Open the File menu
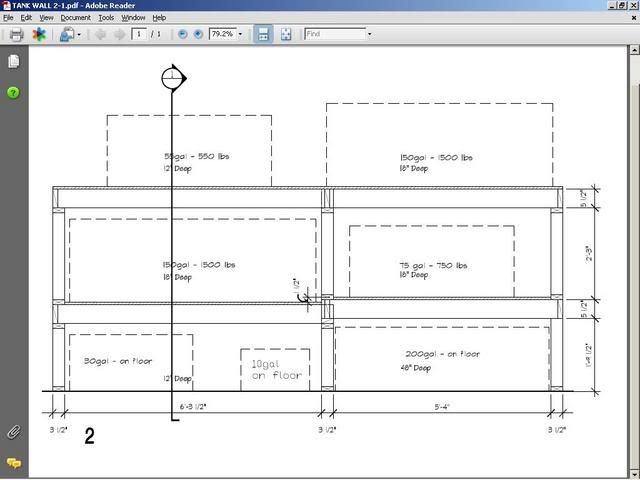Image resolution: width=640 pixels, height=480 pixels. click(x=8, y=18)
